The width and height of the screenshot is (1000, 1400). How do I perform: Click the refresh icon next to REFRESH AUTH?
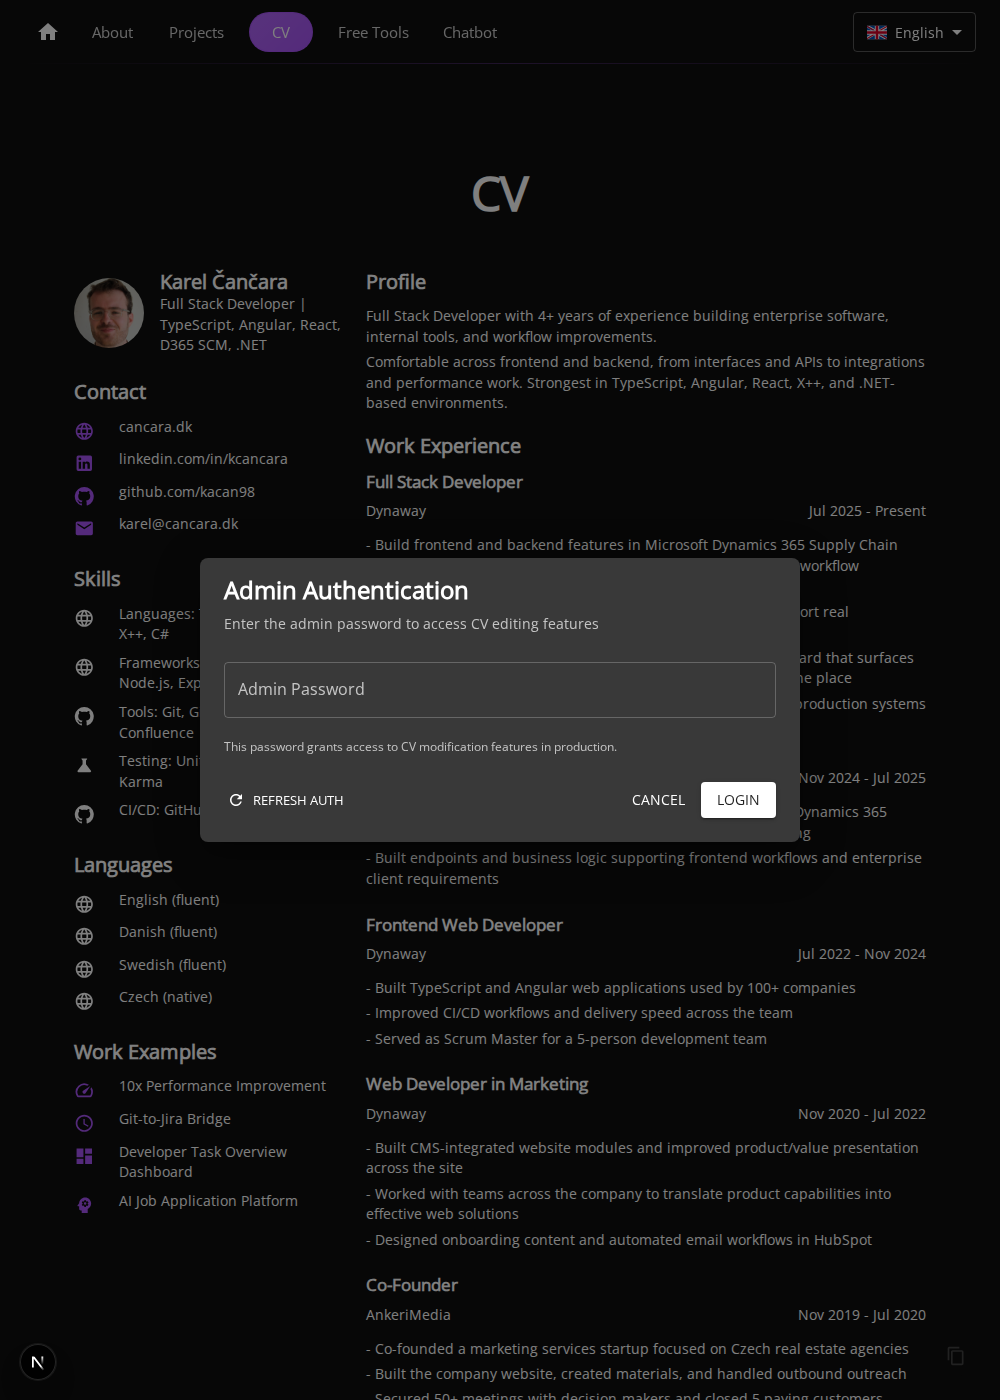click(236, 800)
